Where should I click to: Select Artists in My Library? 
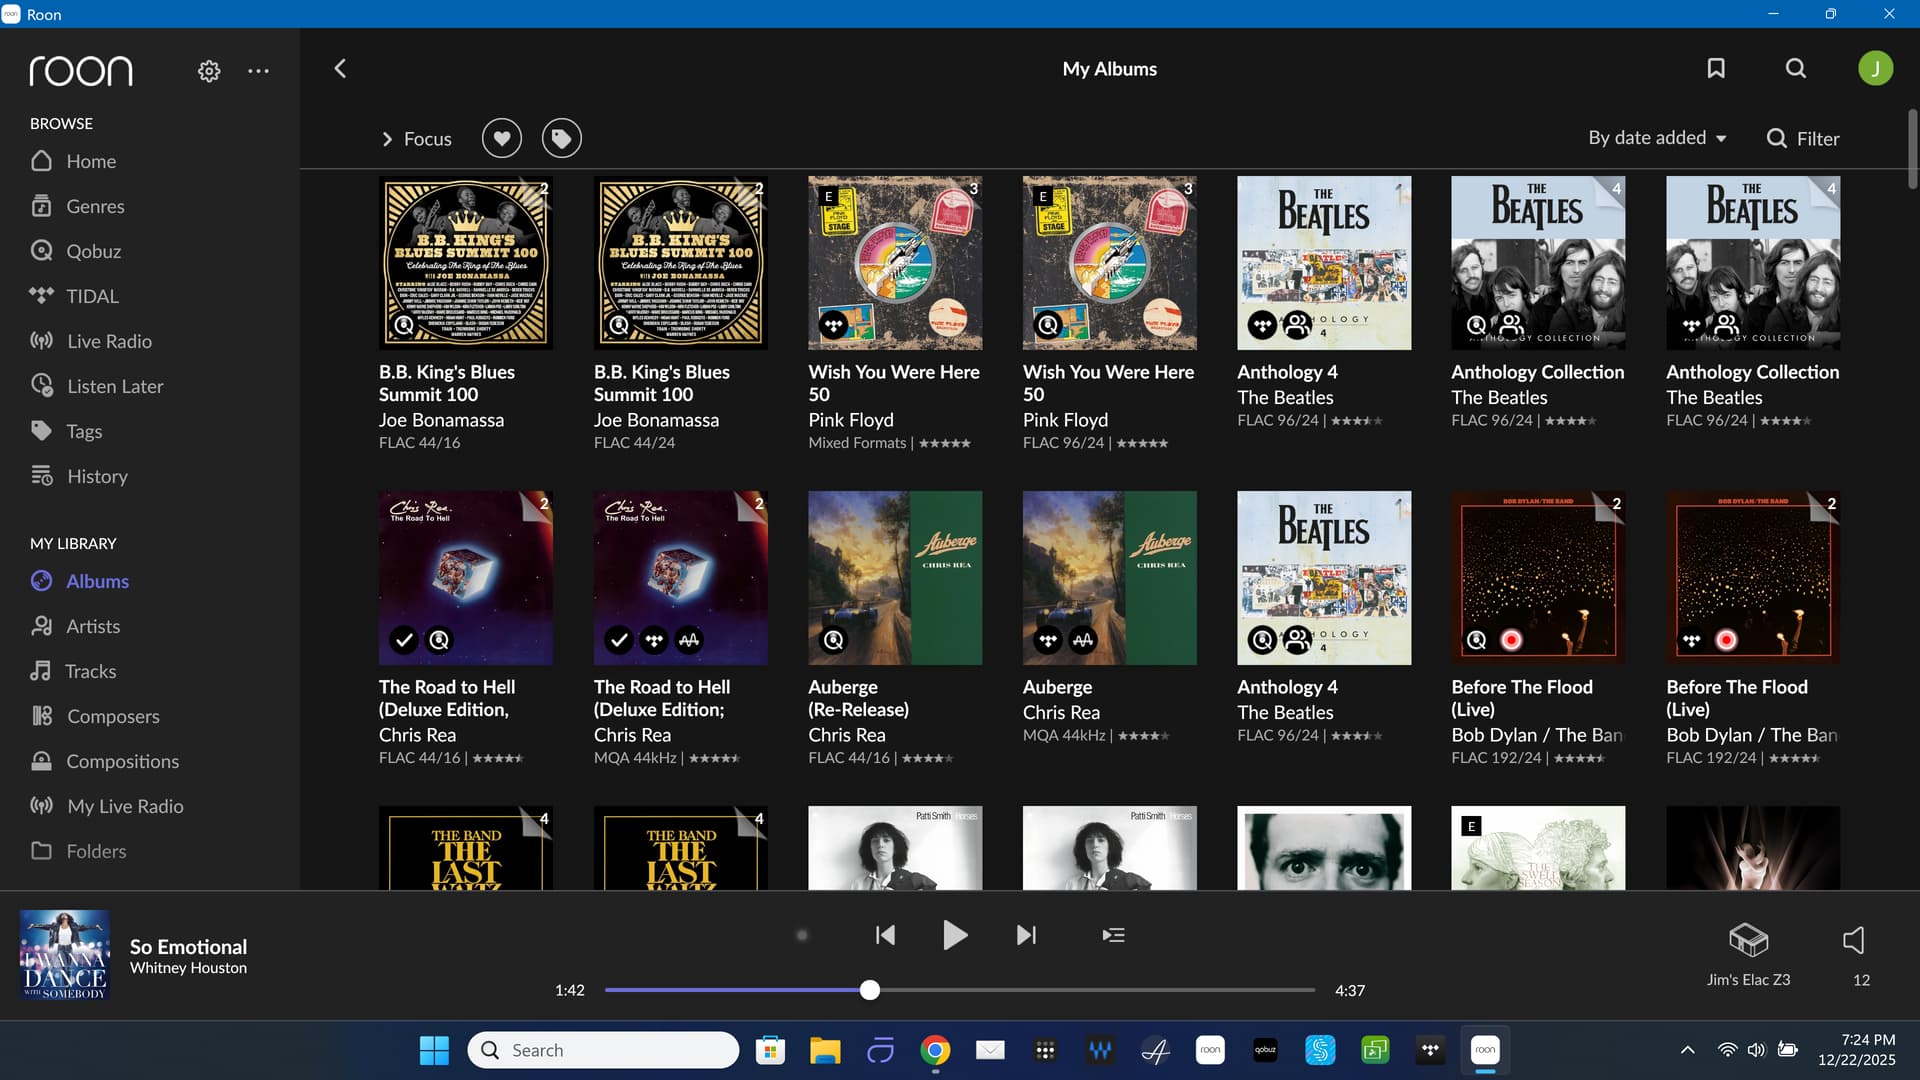93,626
